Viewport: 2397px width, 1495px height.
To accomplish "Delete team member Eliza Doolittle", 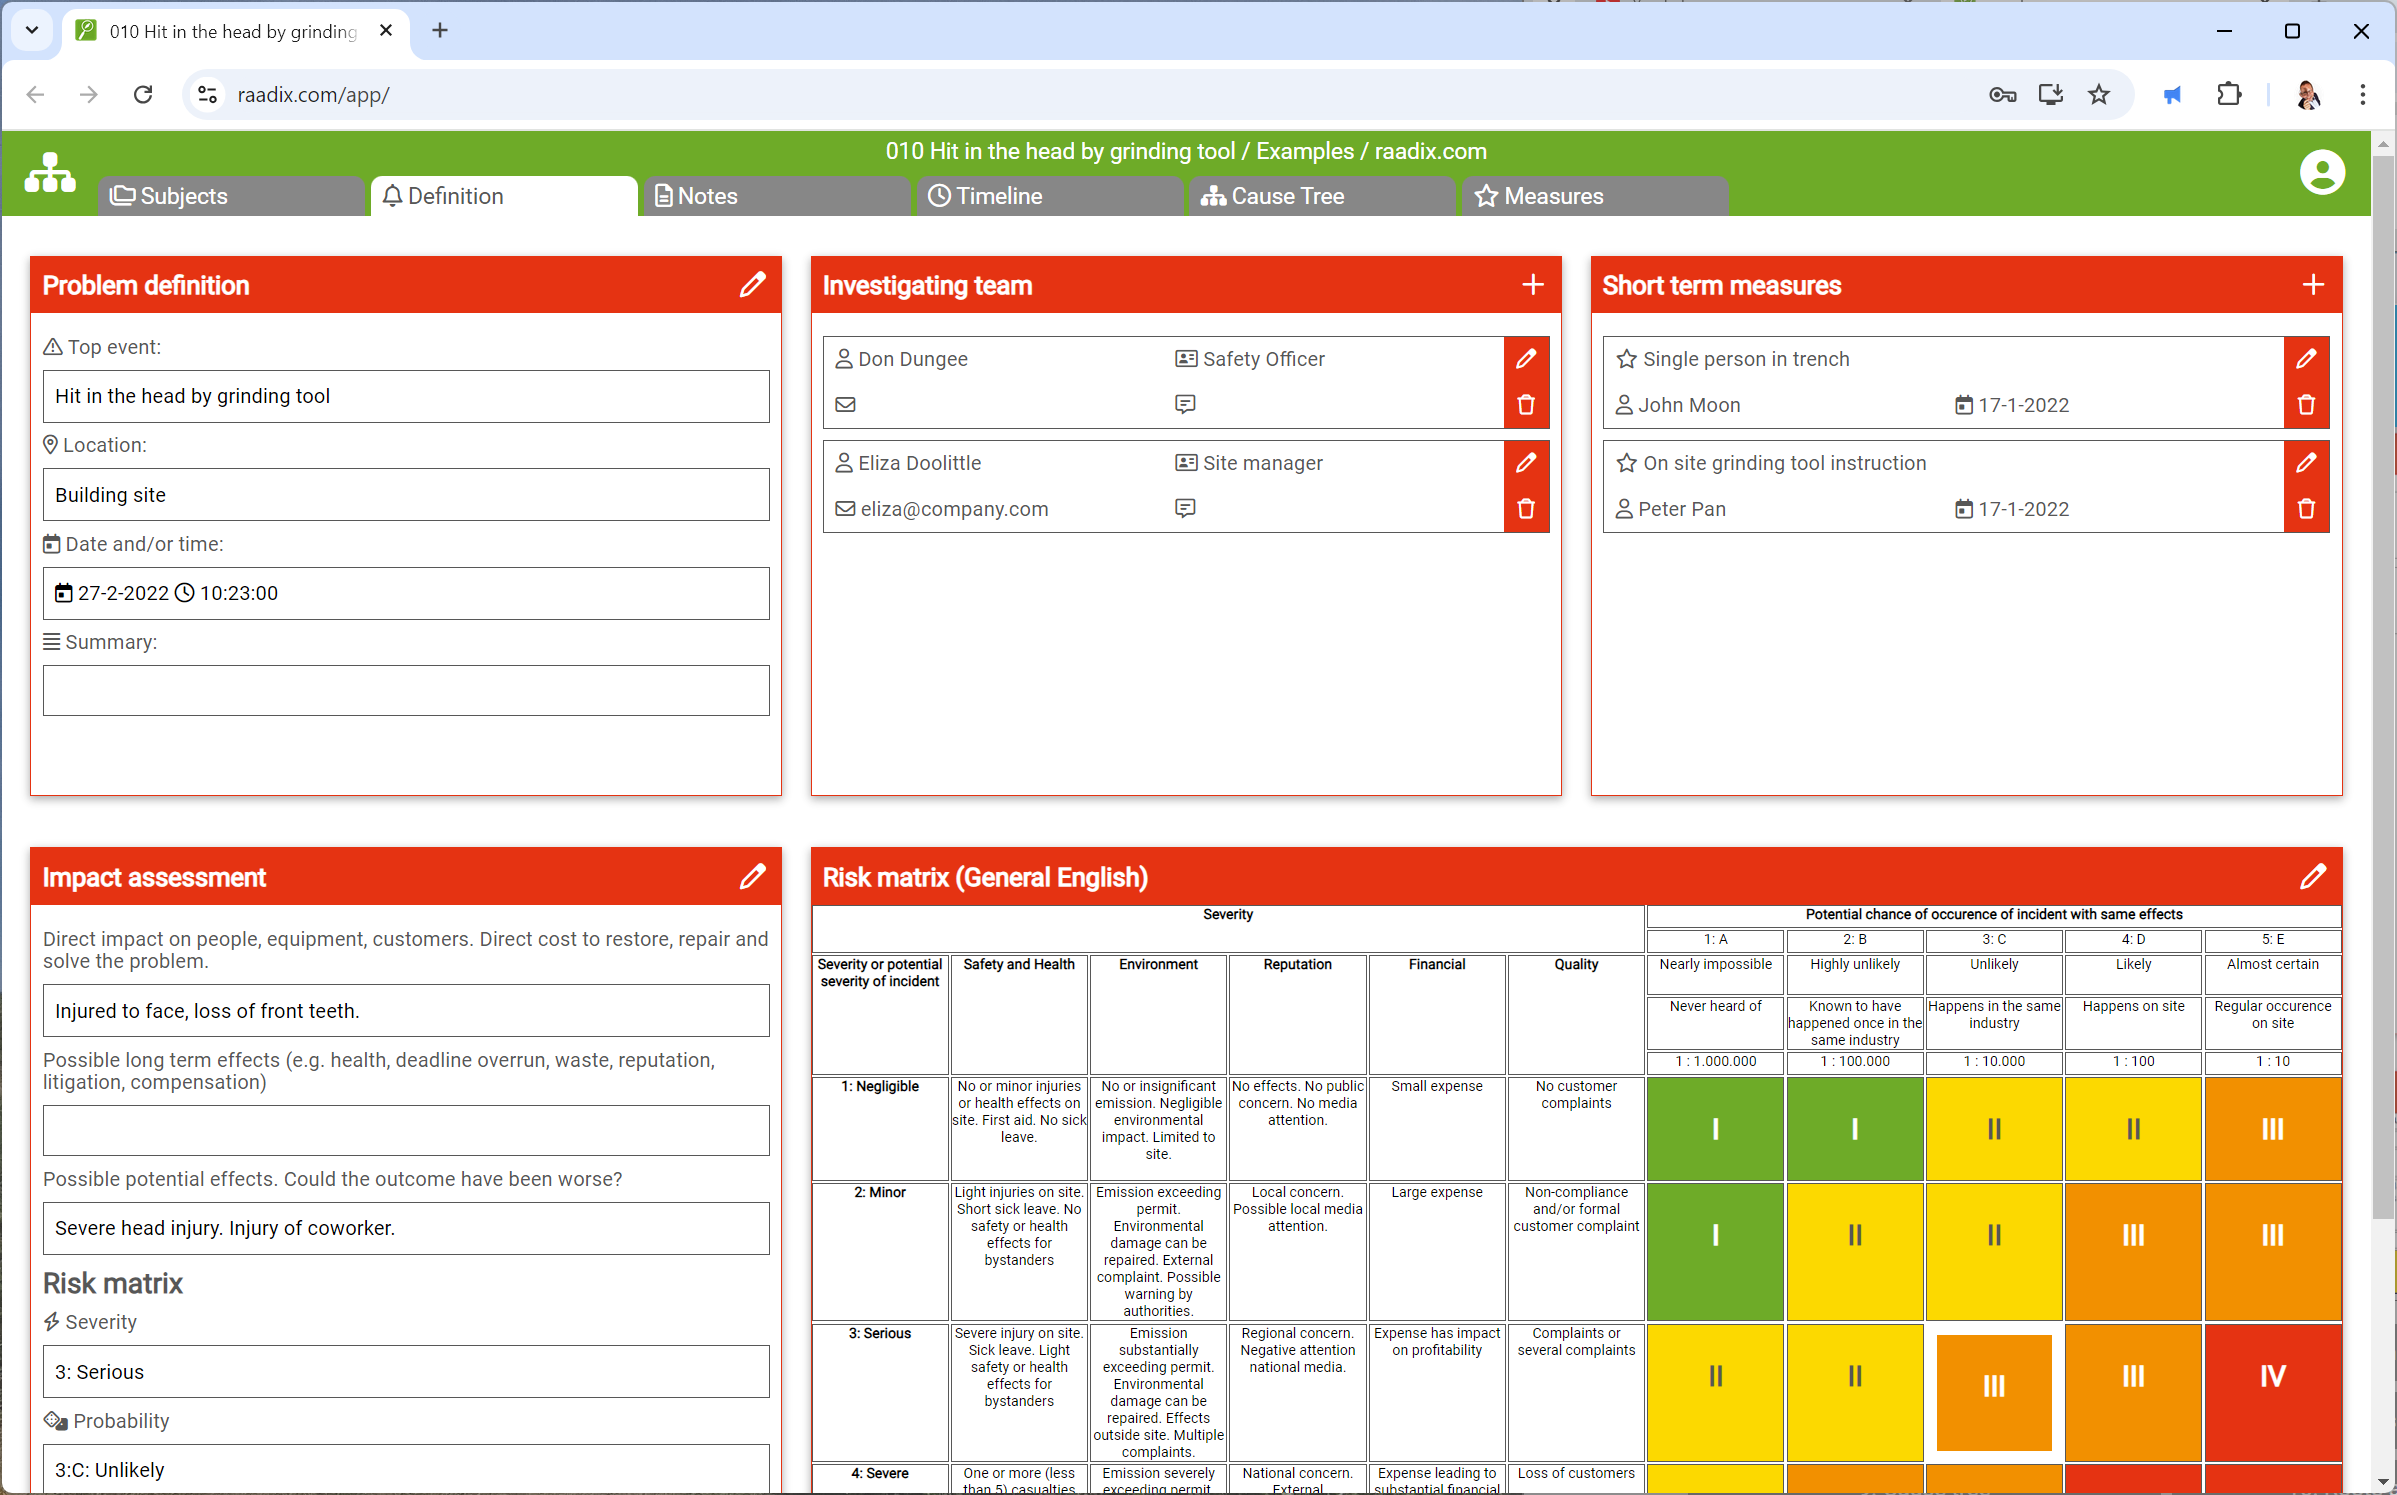I will click(x=1526, y=509).
